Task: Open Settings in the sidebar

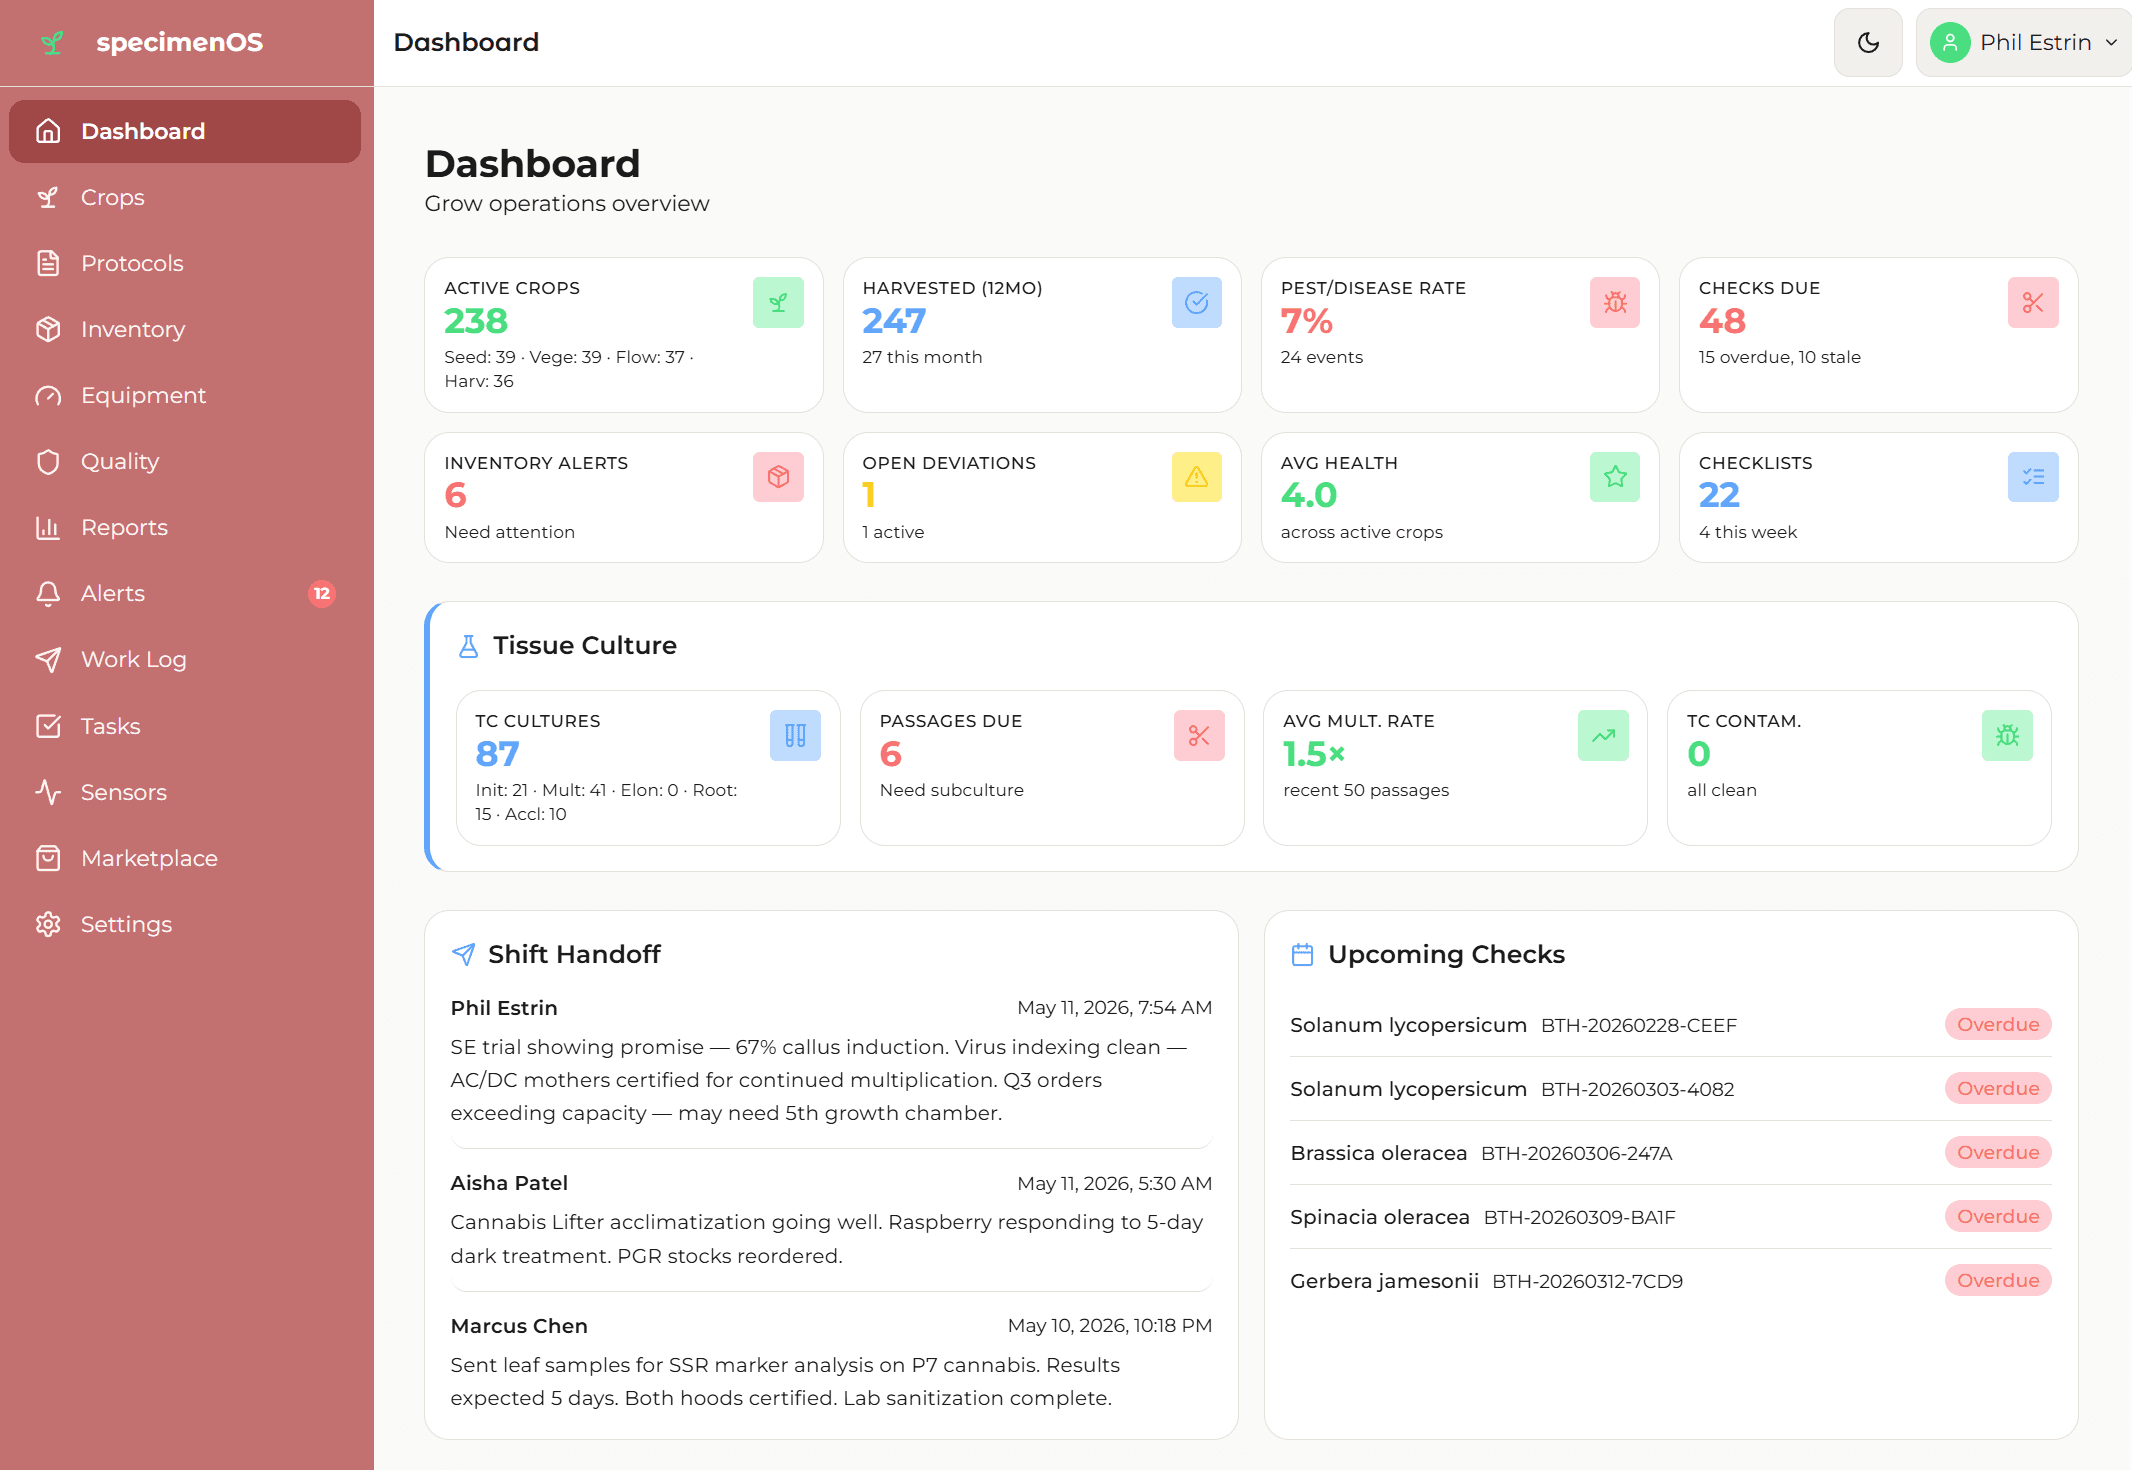Action: tap(185, 924)
